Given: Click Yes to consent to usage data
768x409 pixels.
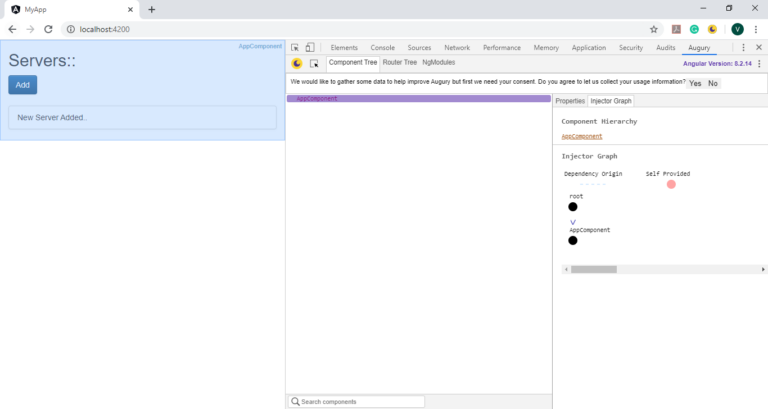Looking at the screenshot, I should (695, 83).
